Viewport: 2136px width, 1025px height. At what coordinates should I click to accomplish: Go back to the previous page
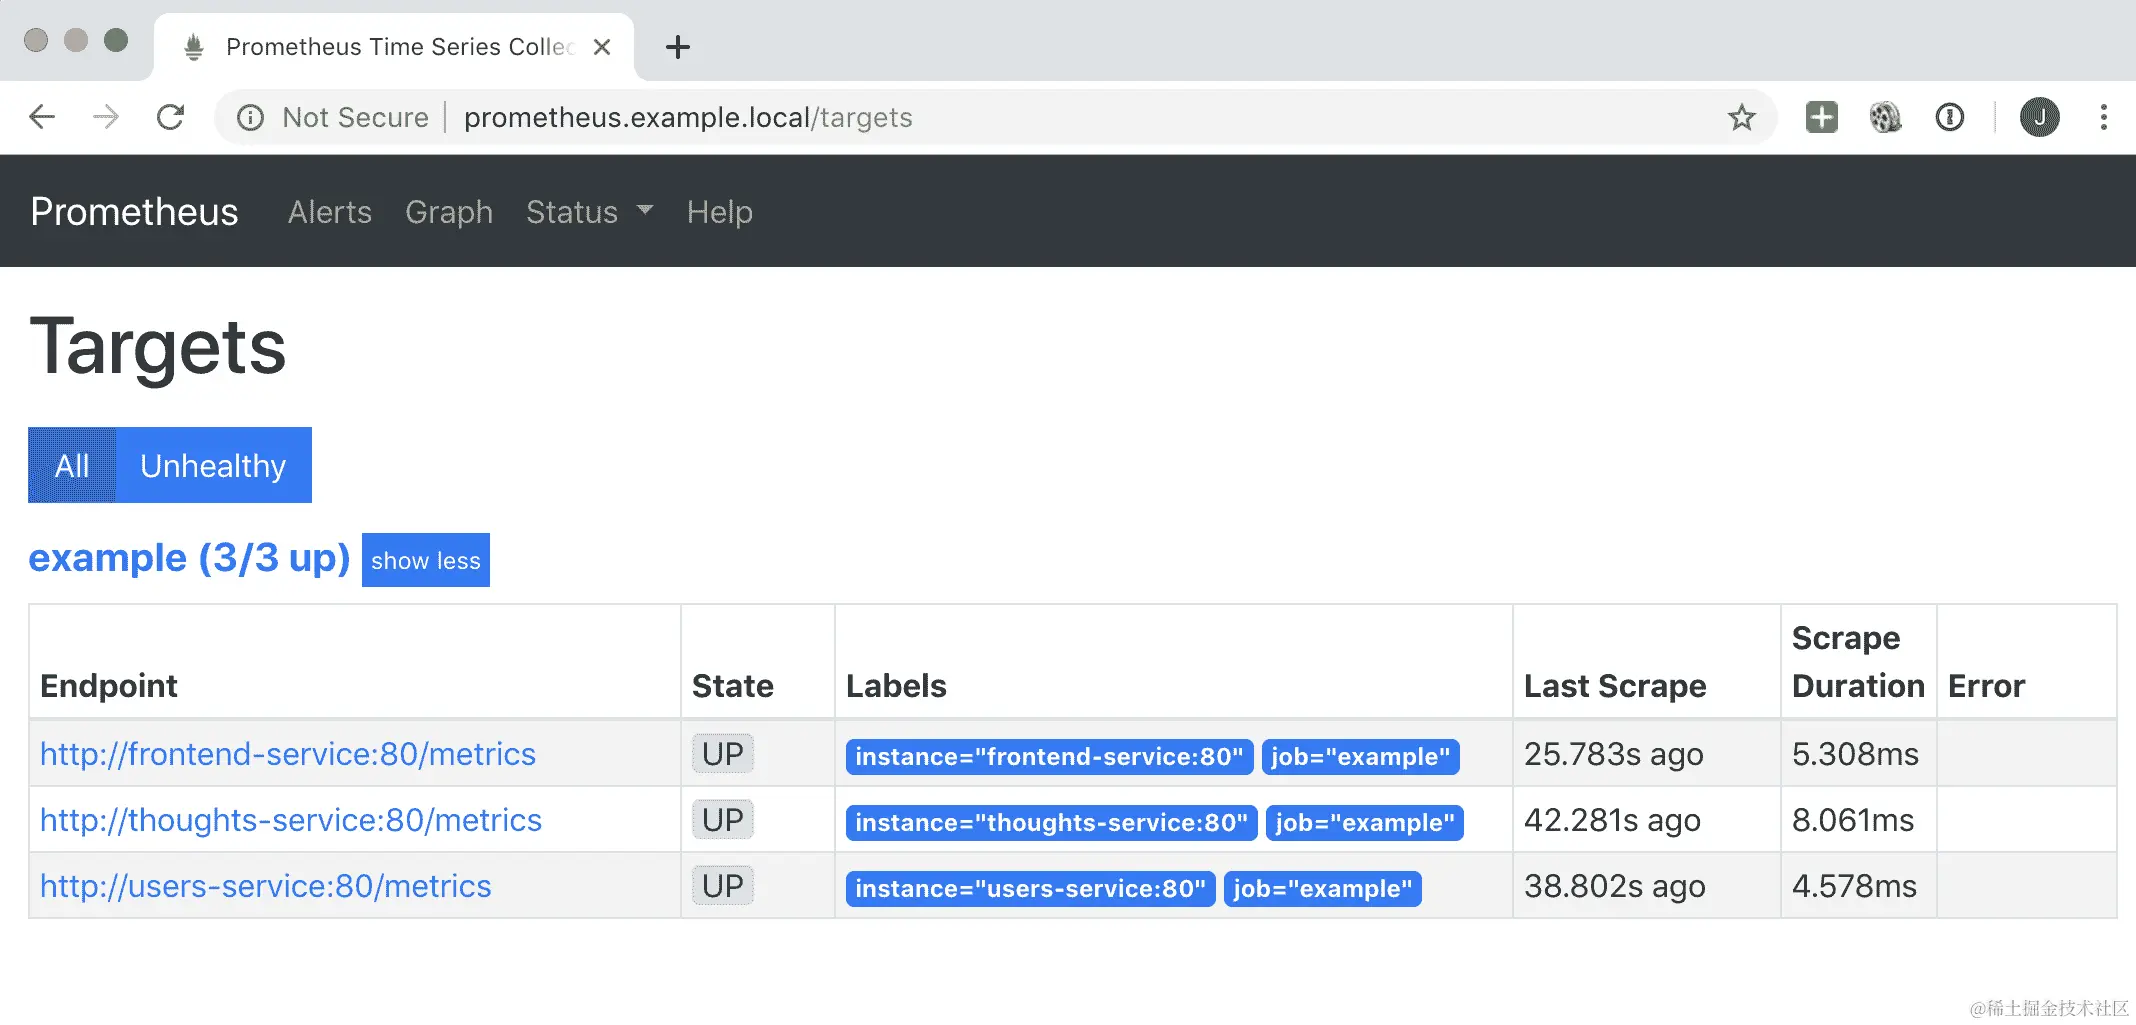42,118
